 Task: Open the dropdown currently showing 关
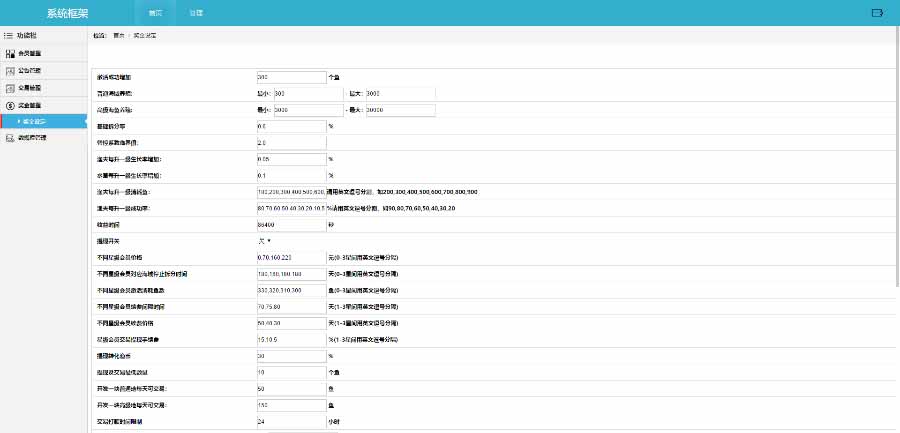tap(265, 241)
